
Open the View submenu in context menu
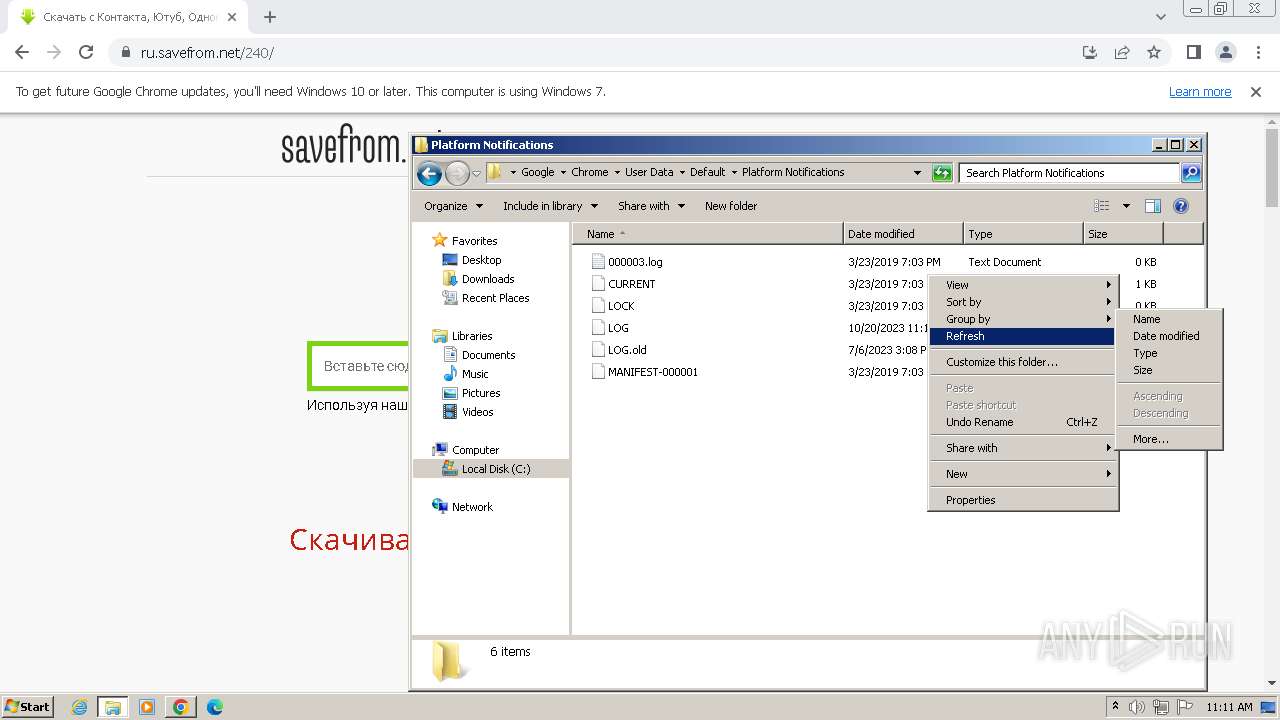1022,285
